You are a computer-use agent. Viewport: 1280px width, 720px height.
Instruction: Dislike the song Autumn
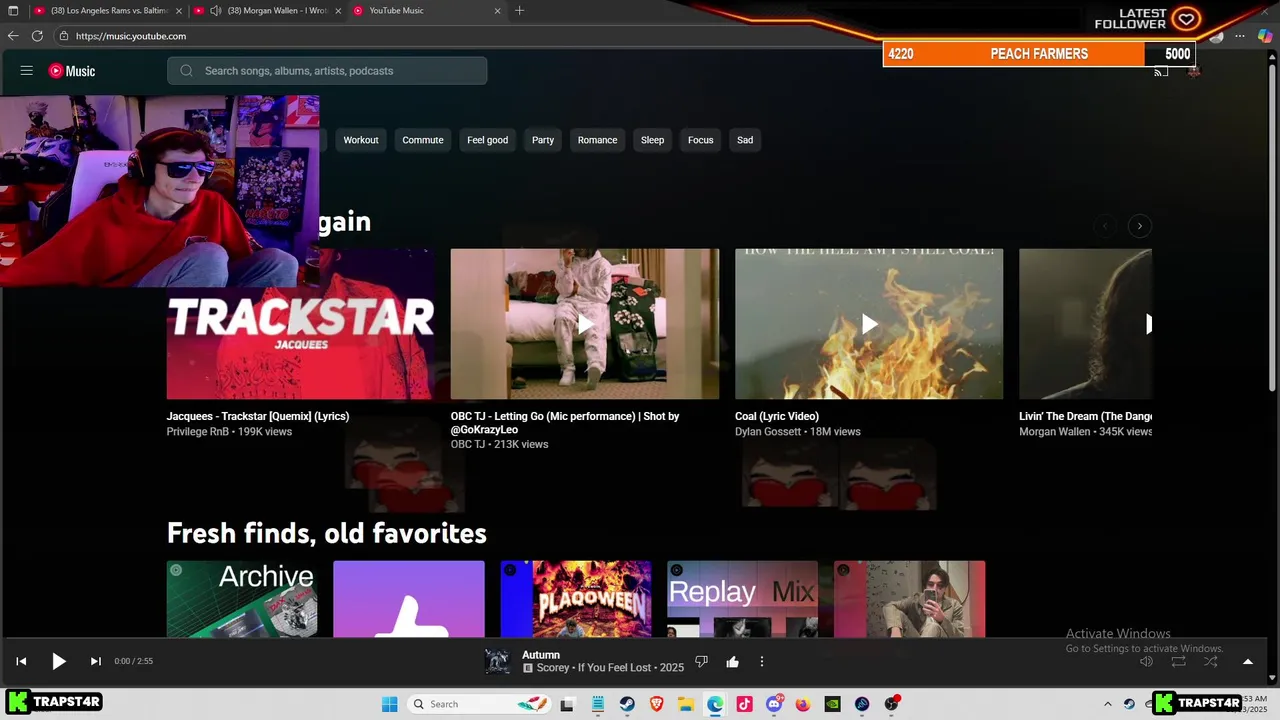701,661
